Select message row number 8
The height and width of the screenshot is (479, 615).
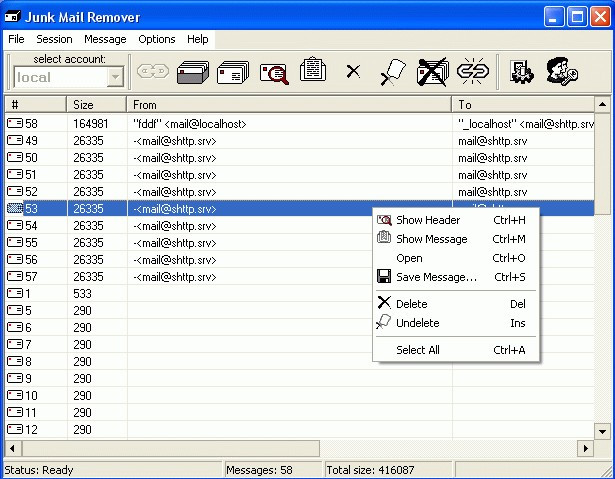point(300,361)
